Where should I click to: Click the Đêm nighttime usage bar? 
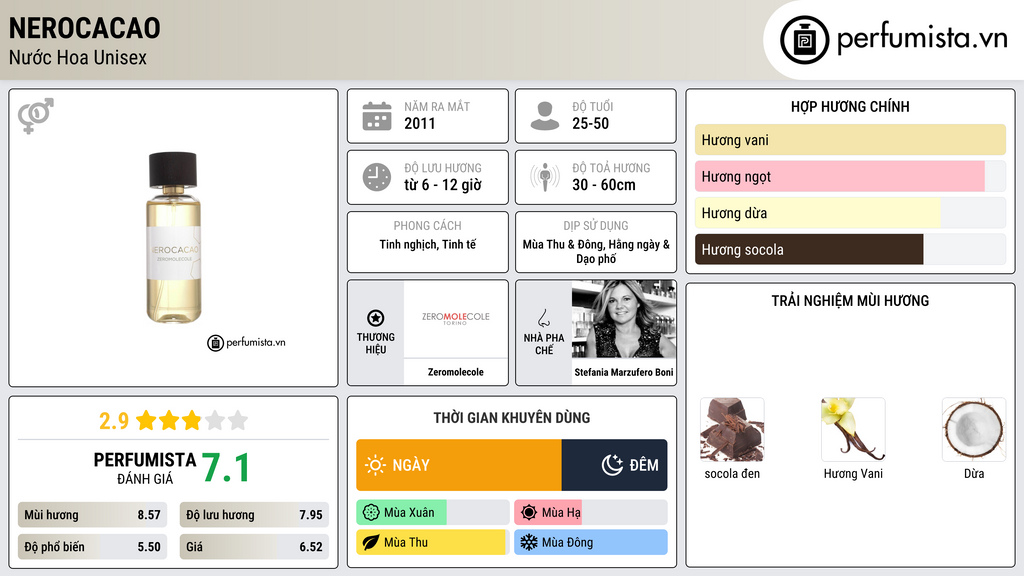615,465
